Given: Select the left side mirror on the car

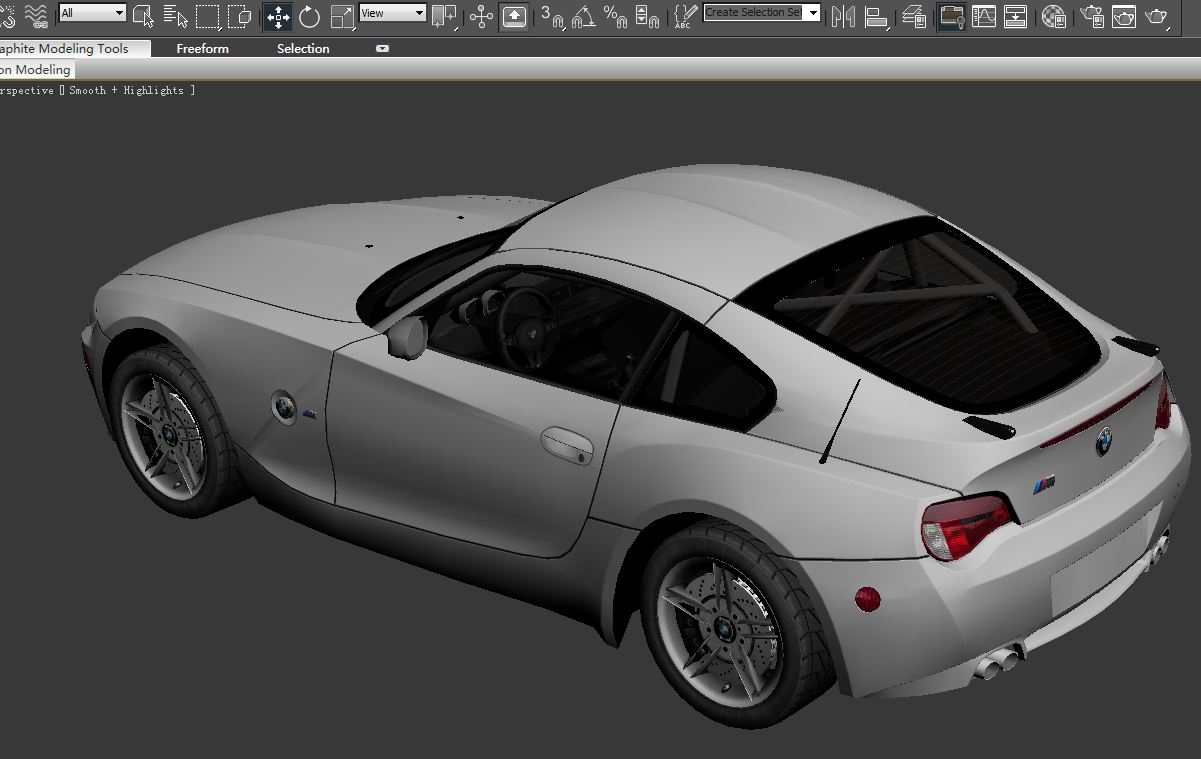Looking at the screenshot, I should [x=407, y=337].
